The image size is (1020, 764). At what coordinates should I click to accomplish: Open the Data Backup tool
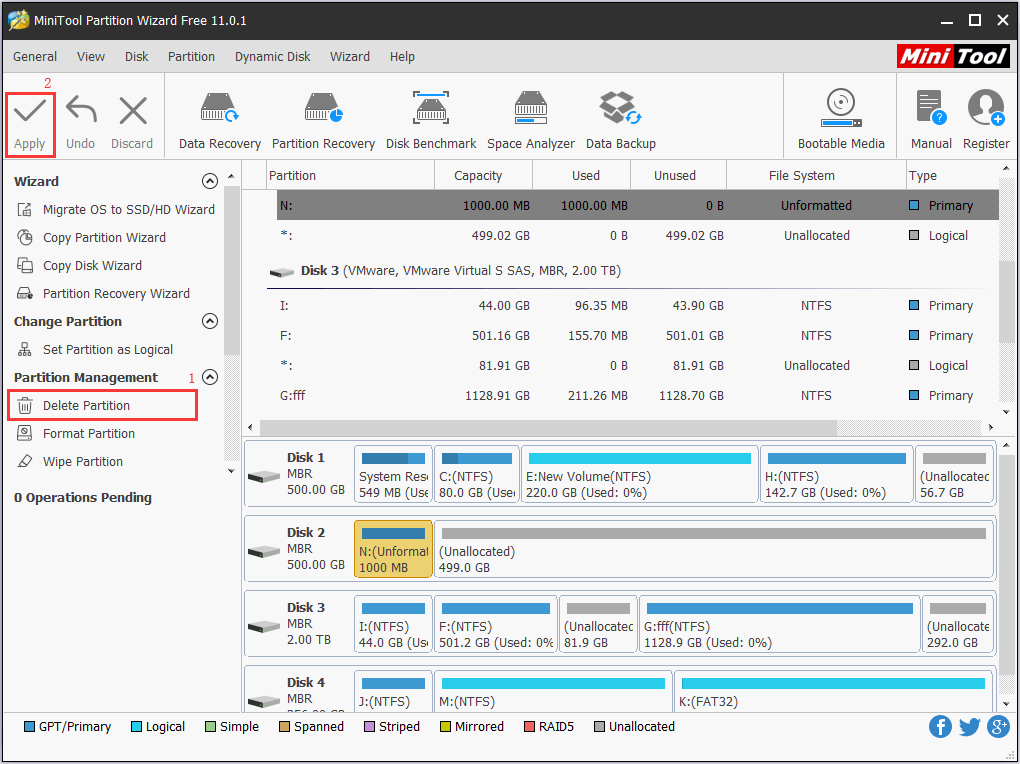621,121
